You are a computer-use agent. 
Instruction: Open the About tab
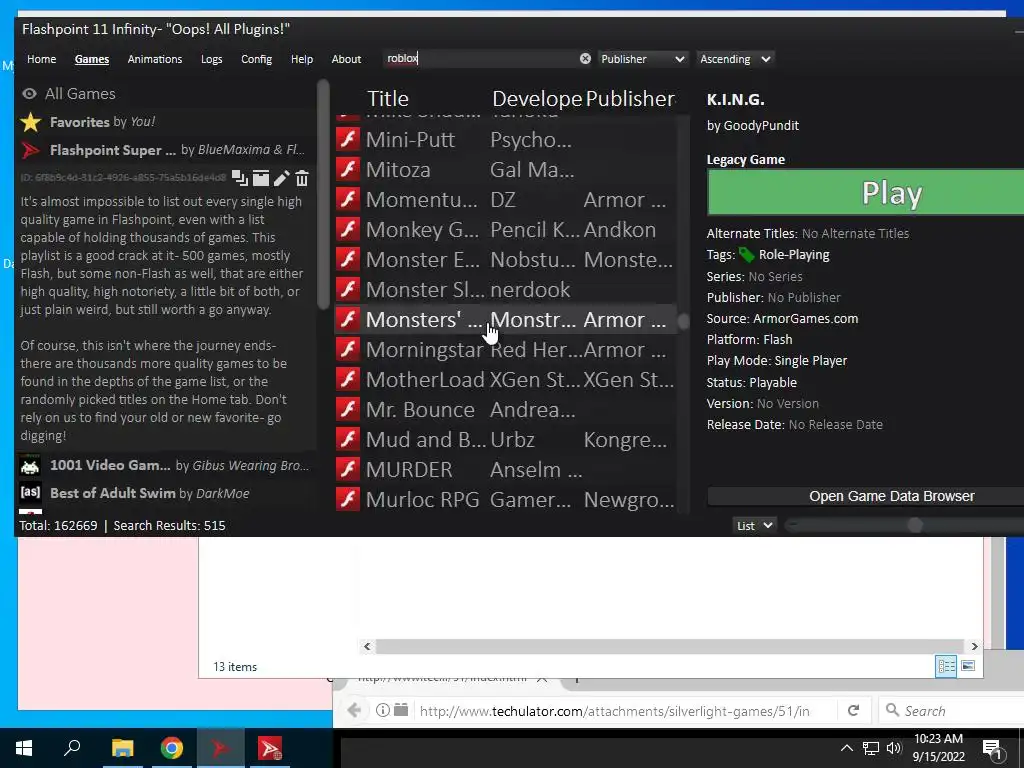tap(346, 59)
